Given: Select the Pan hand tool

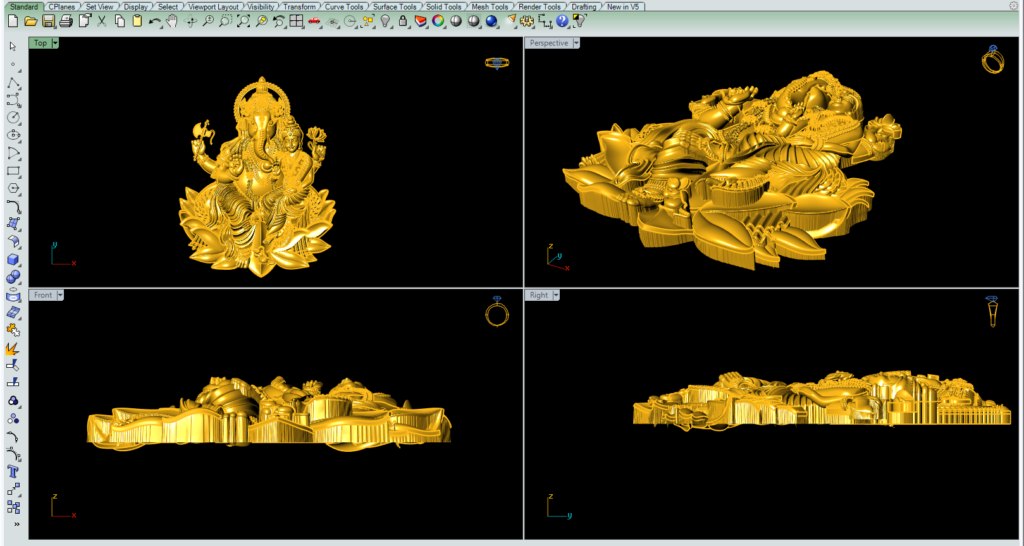Looking at the screenshot, I should [172, 22].
